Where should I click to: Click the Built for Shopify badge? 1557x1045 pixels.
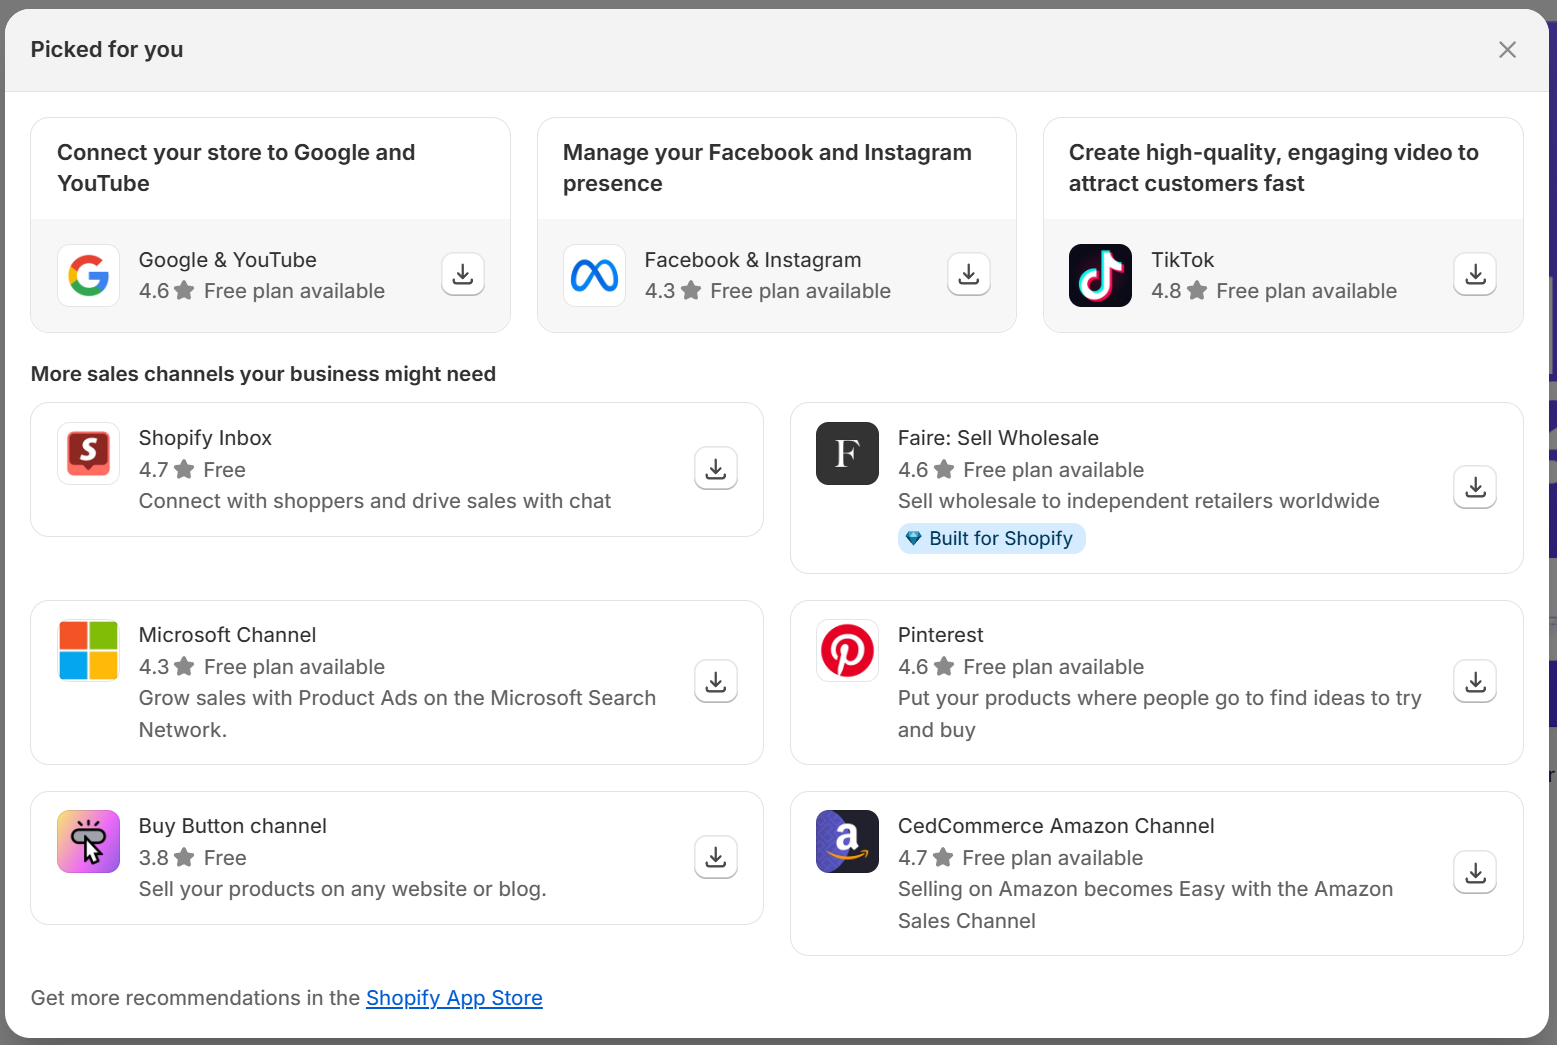(991, 538)
